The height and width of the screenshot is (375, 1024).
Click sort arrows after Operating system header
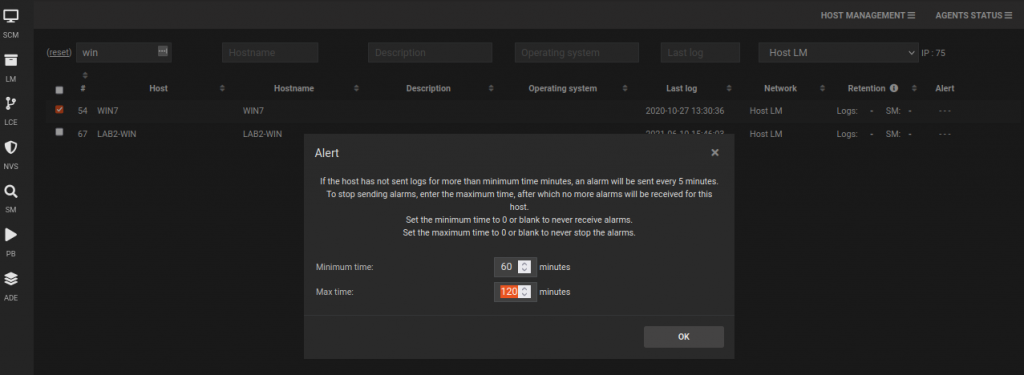click(x=625, y=88)
